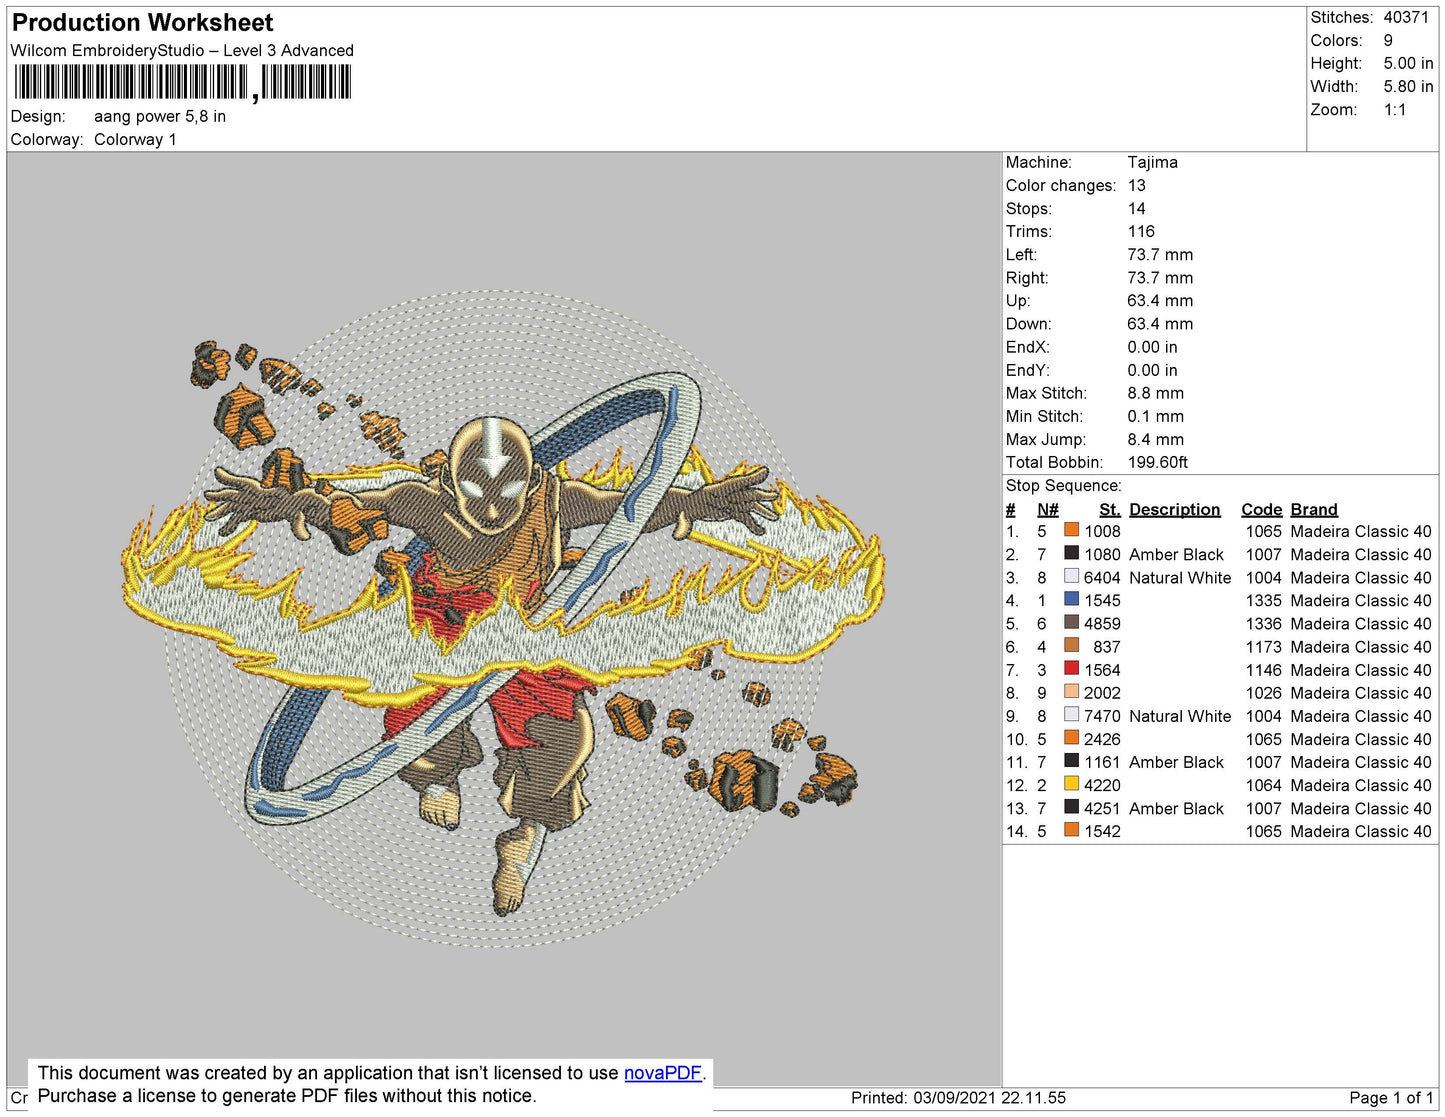Click code 1064 in row 12
Screen dimensions: 1445x1117
[1263, 785]
